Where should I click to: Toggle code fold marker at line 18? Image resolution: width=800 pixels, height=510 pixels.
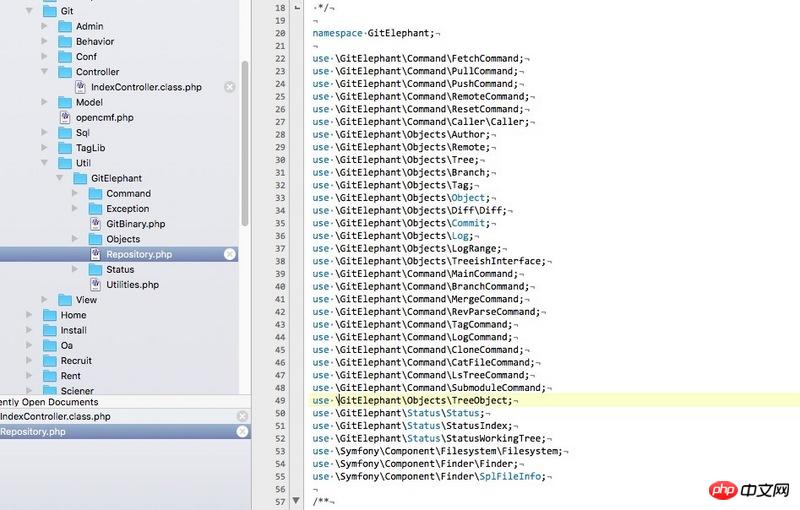click(x=297, y=8)
